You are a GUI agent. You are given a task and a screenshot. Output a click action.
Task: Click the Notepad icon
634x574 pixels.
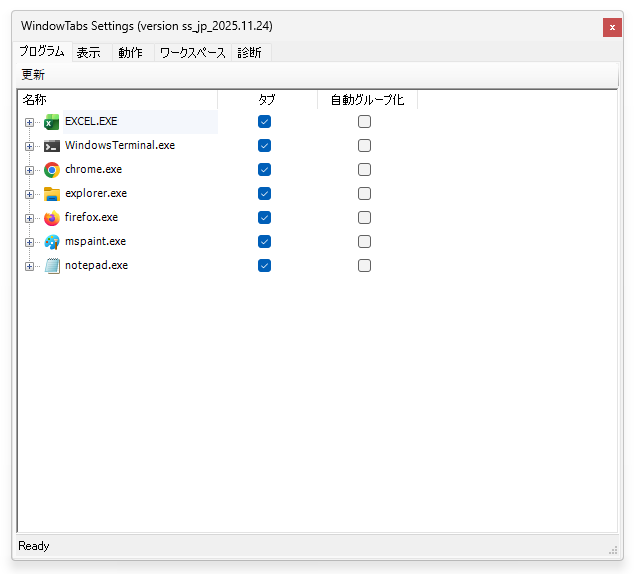point(52,266)
